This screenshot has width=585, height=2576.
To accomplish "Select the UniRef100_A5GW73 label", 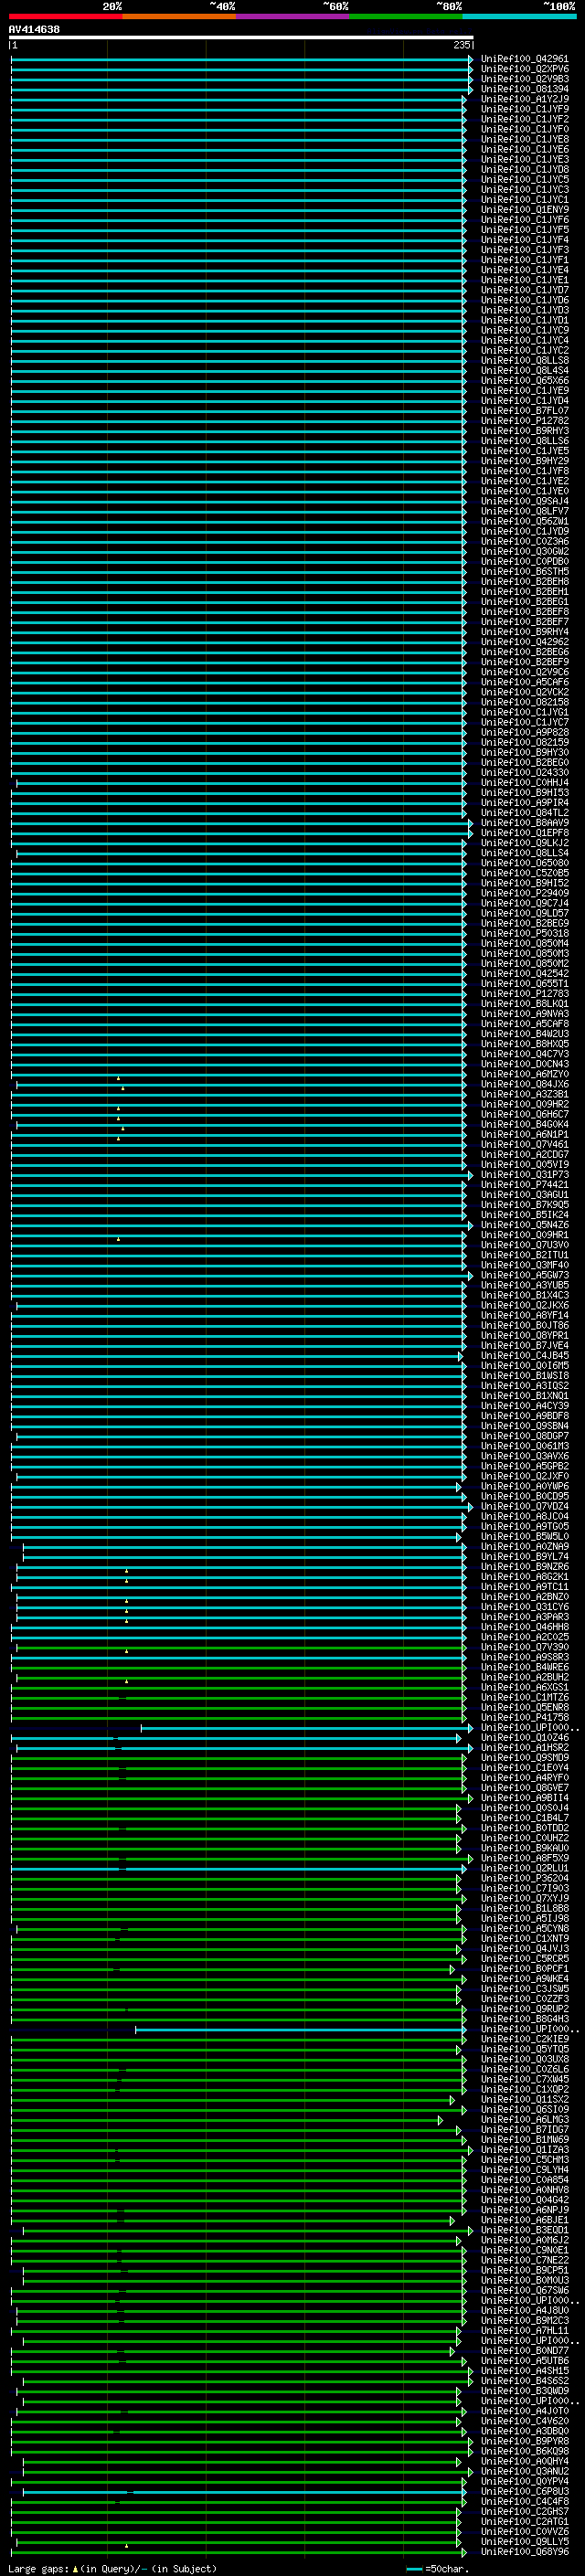I will 524,1276.
